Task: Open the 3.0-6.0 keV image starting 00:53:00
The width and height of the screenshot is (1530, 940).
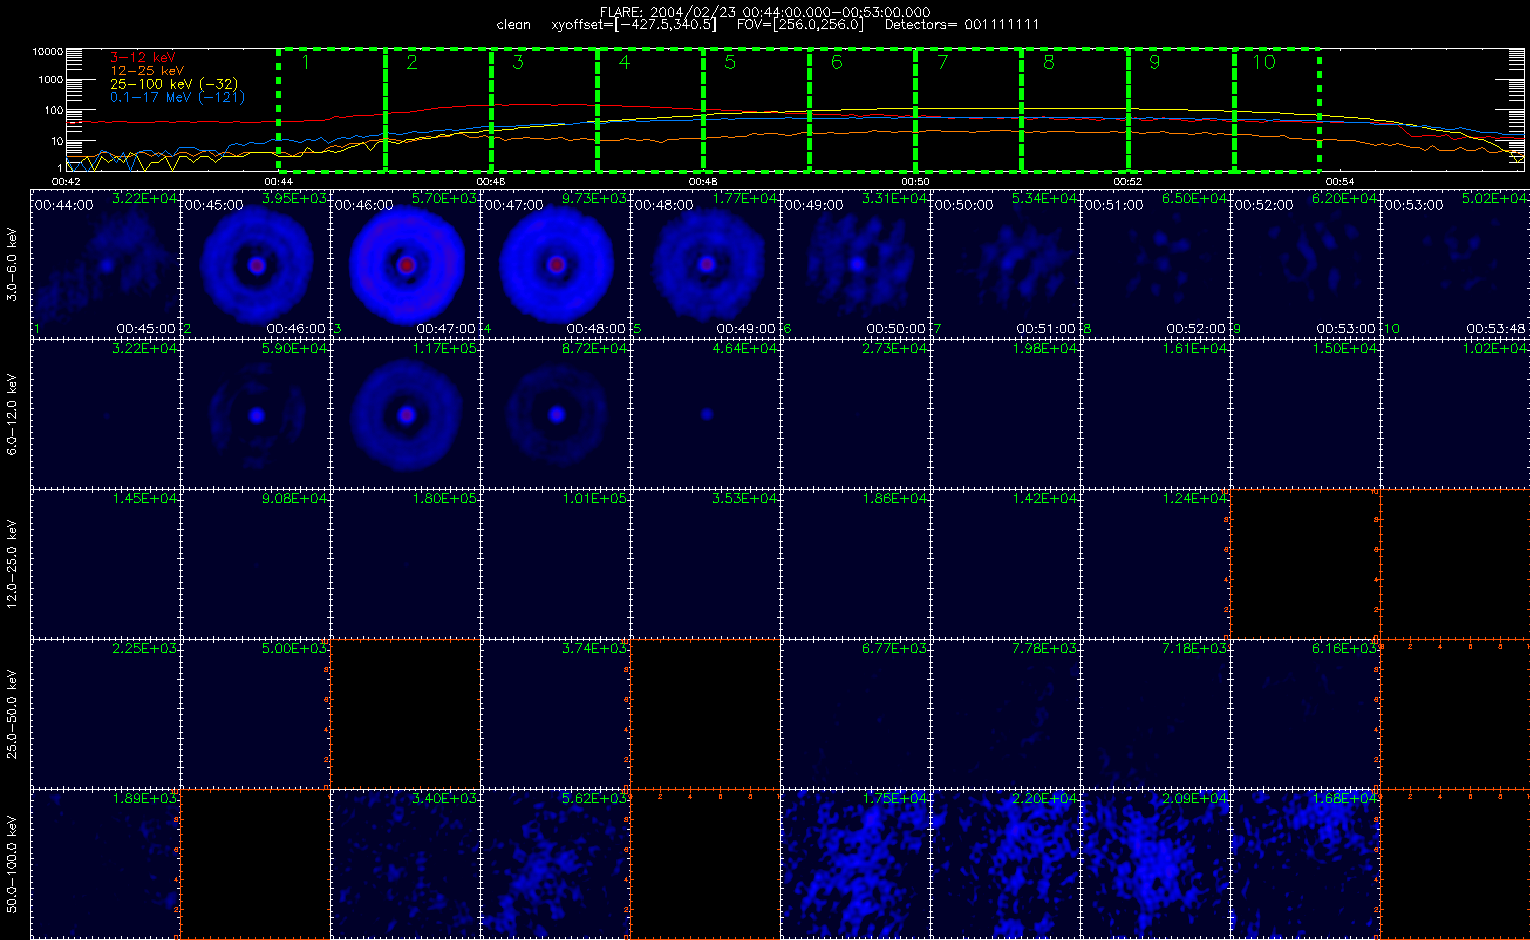Action: pyautogui.click(x=1456, y=264)
